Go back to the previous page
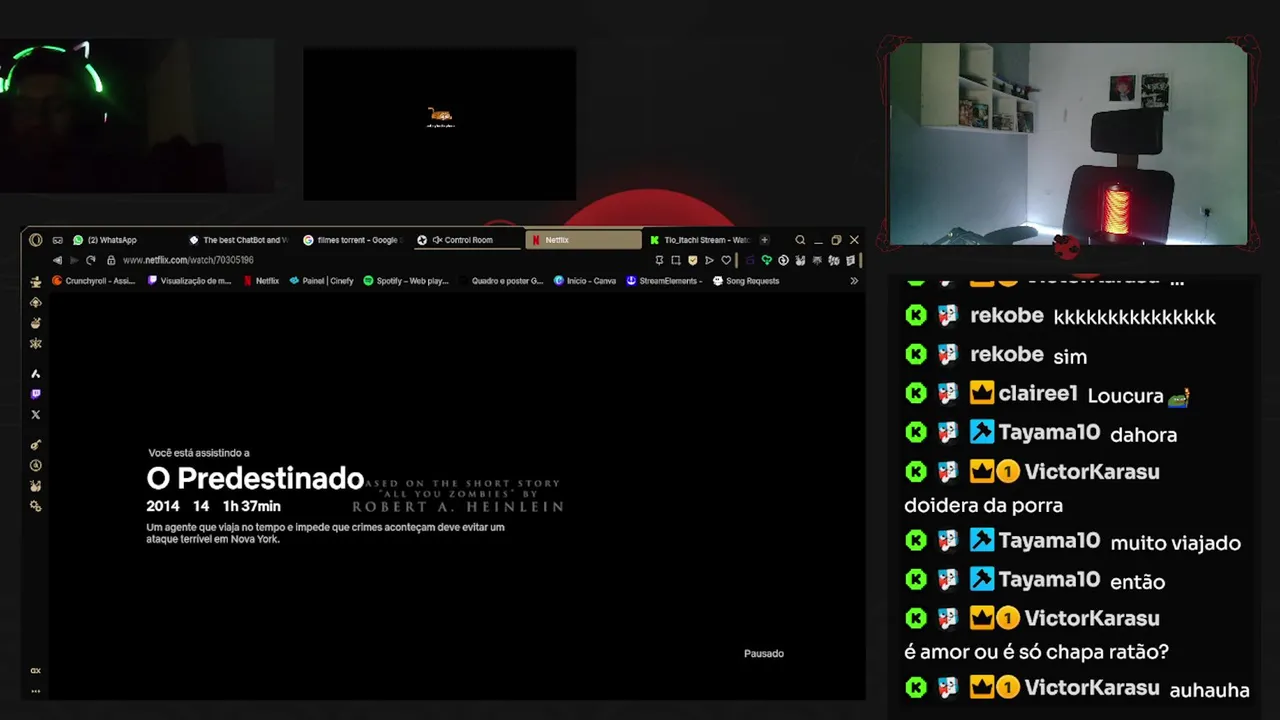The image size is (1280, 720). coord(57,260)
